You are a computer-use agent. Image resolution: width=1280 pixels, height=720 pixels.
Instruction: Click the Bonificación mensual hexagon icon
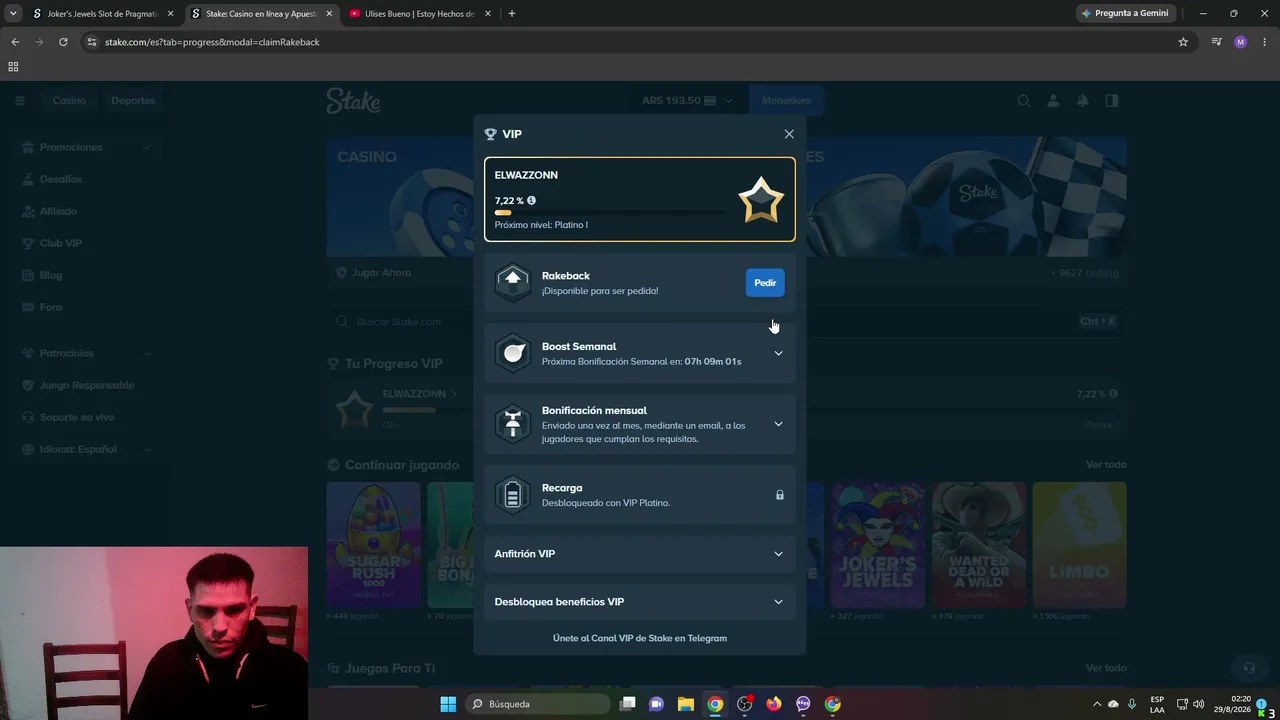[513, 424]
